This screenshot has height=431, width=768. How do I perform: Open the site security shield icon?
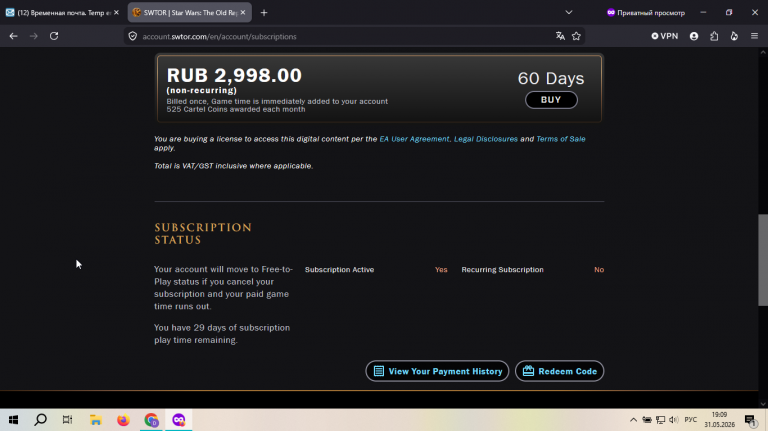coord(133,36)
